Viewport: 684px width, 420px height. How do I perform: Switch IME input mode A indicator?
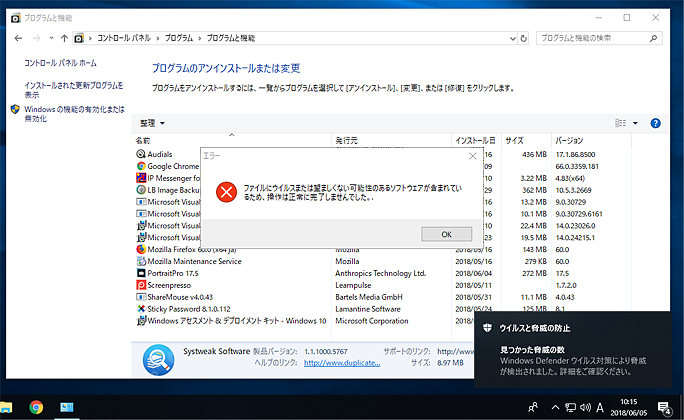(x=600, y=408)
